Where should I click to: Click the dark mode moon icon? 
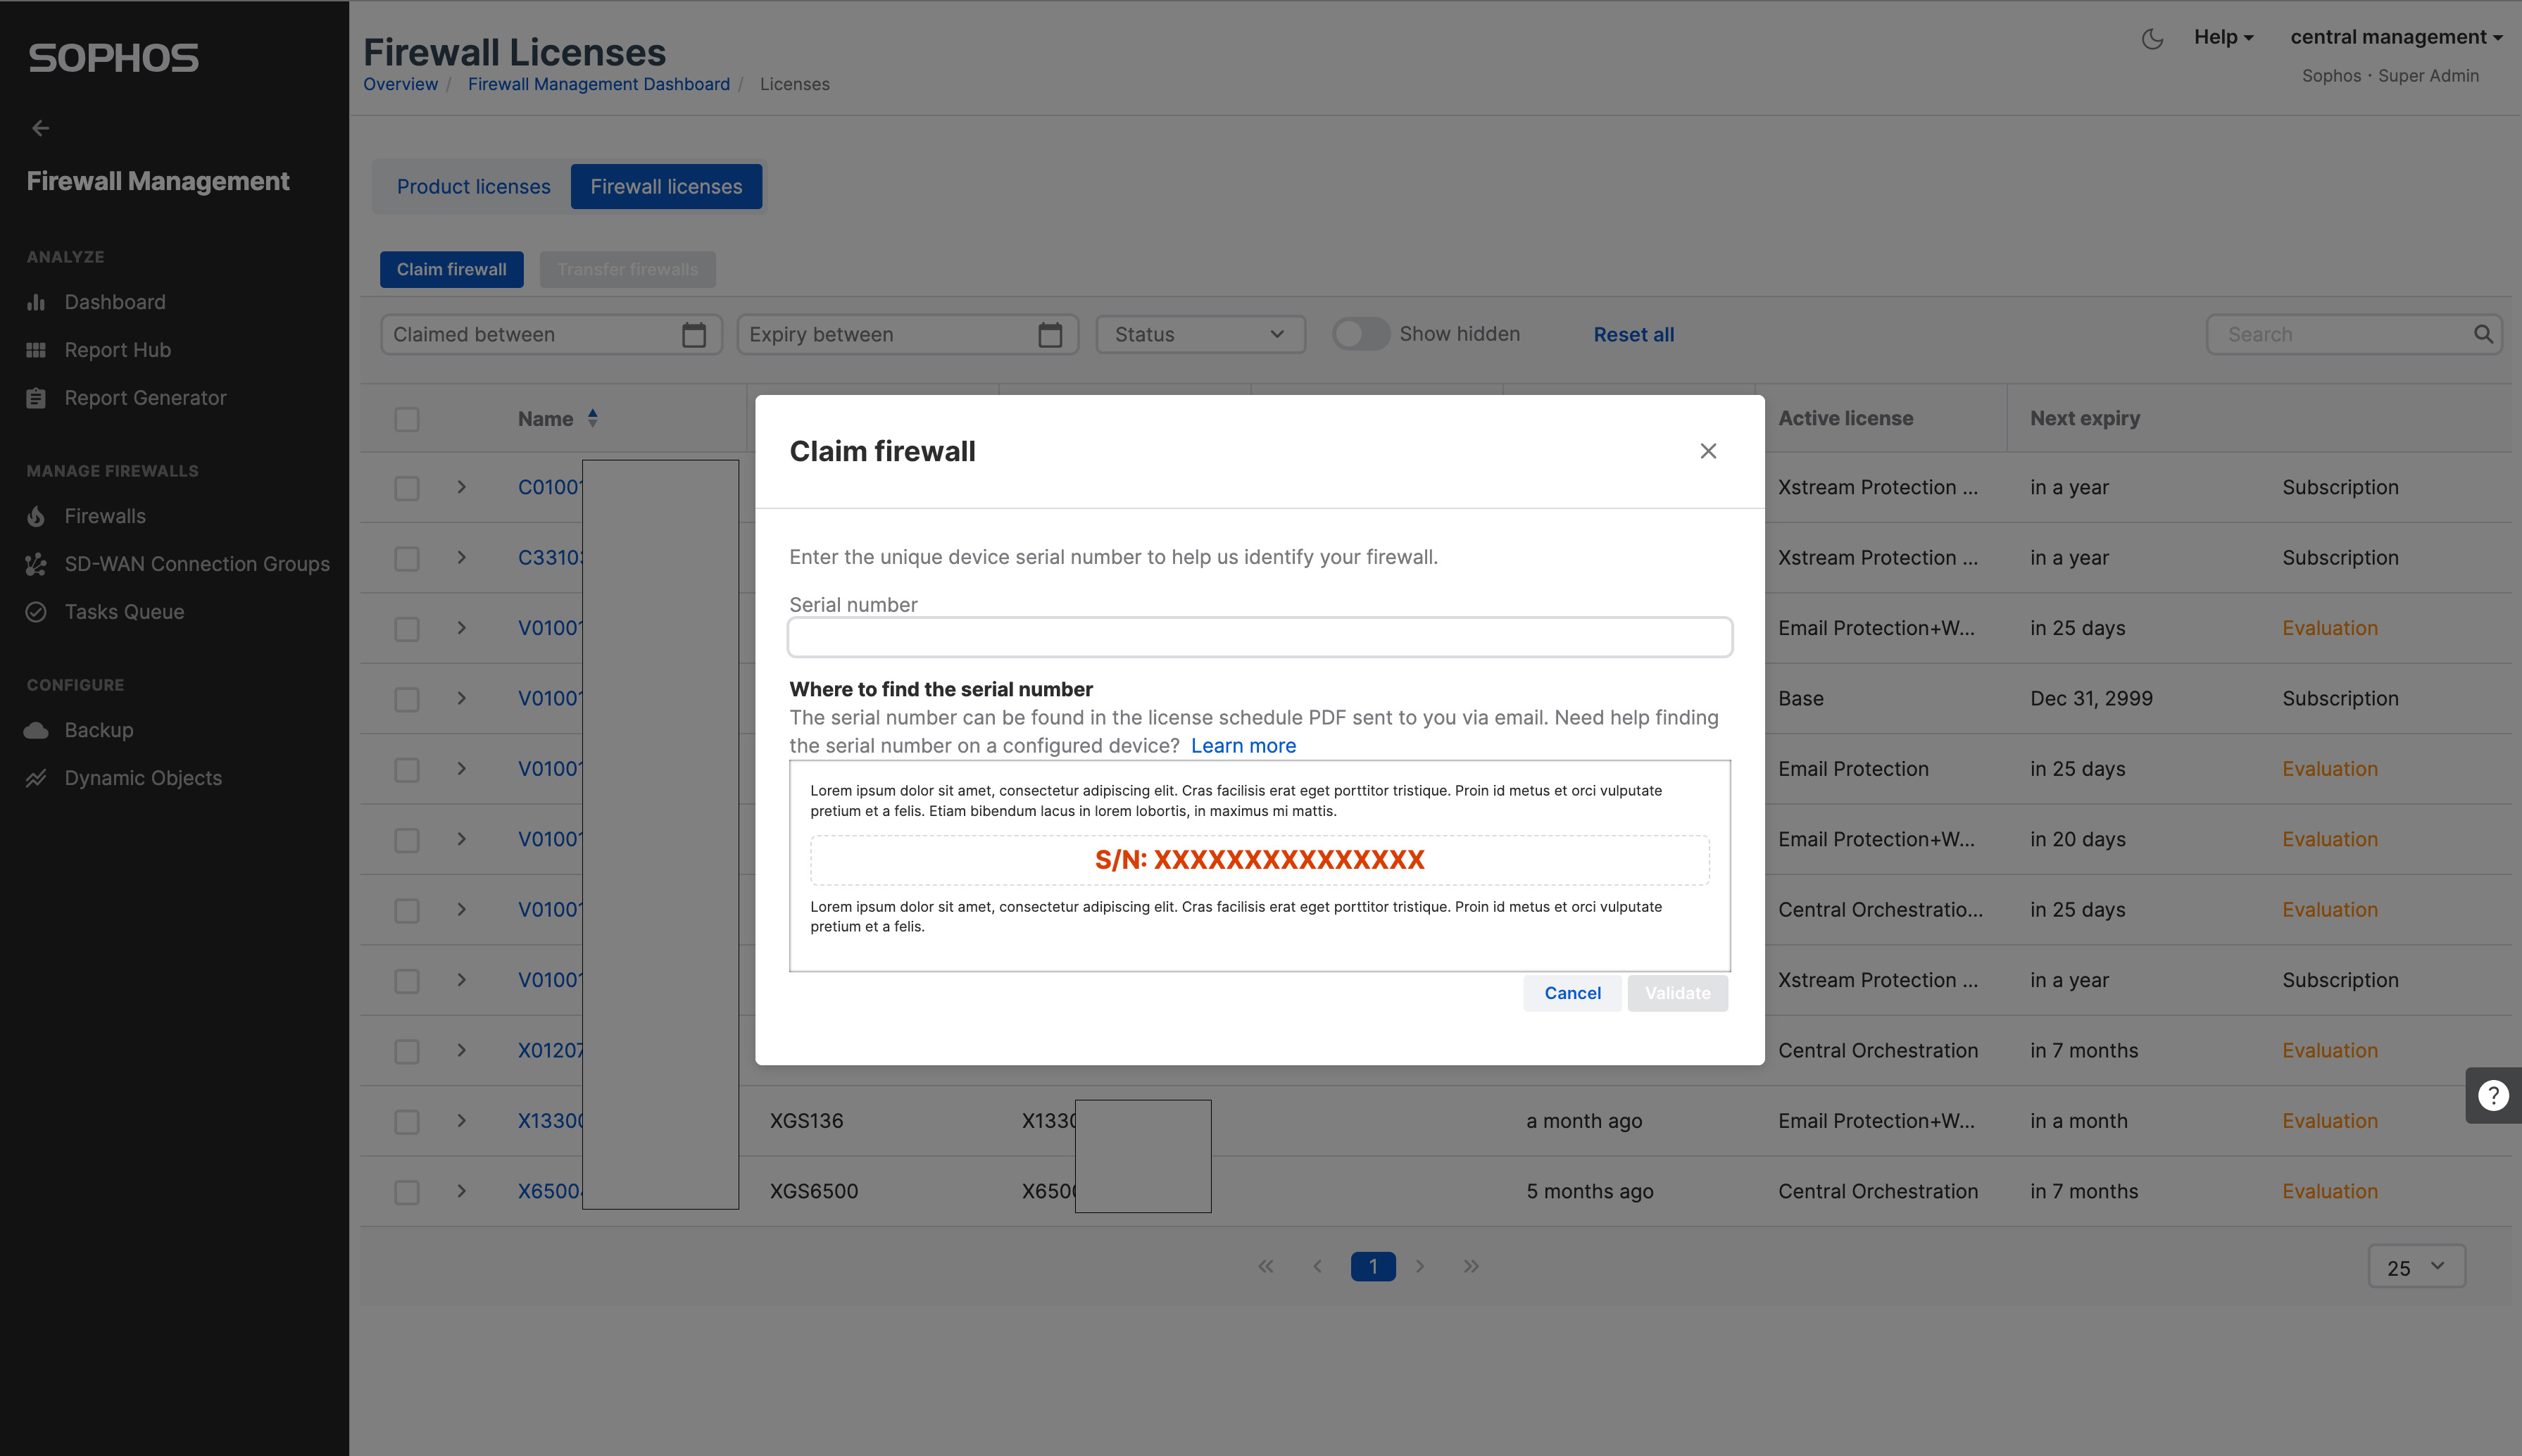(2152, 39)
